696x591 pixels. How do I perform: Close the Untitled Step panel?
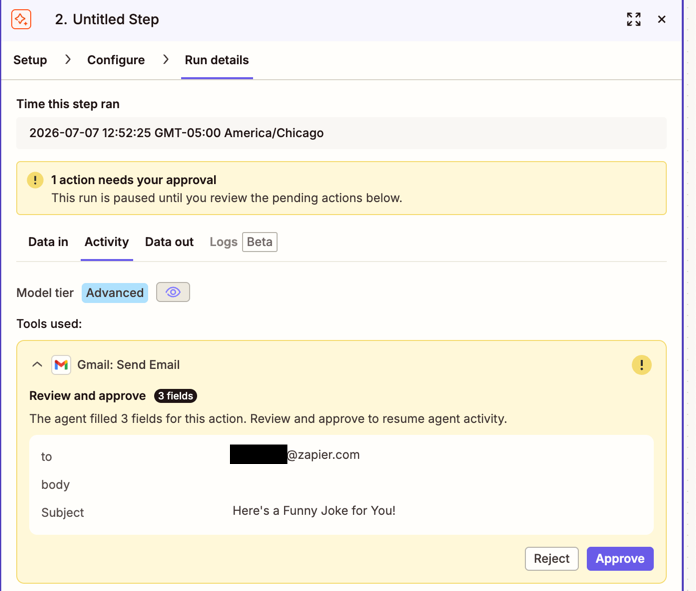[x=661, y=20]
